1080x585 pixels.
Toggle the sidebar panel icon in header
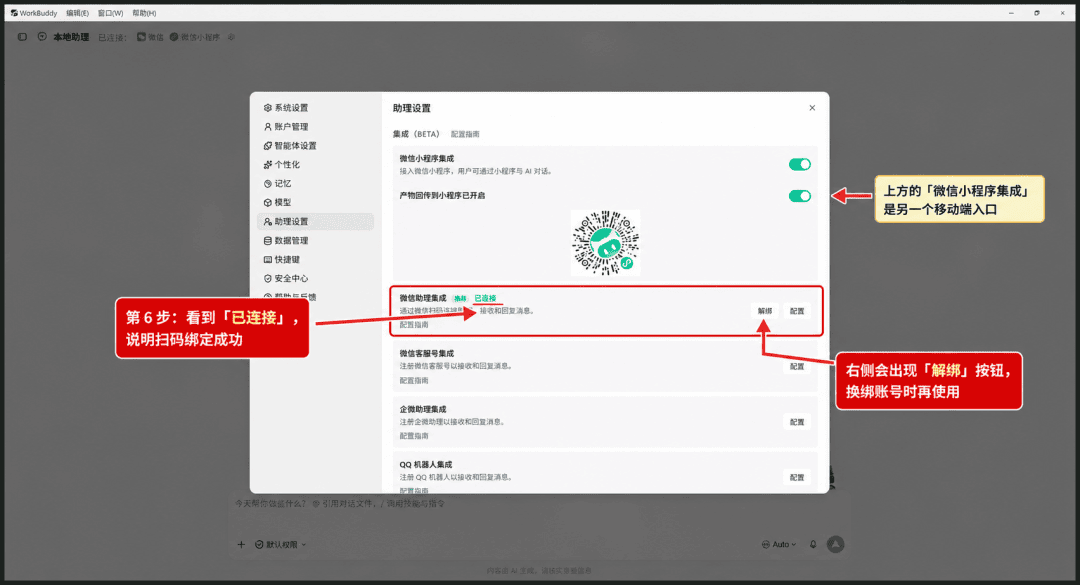(x=22, y=37)
